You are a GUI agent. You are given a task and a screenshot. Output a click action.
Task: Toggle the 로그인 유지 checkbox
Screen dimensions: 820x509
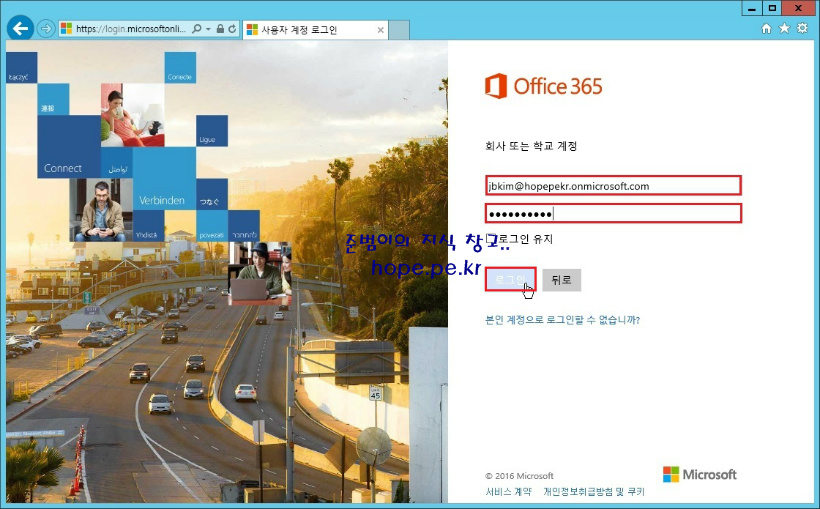[489, 239]
